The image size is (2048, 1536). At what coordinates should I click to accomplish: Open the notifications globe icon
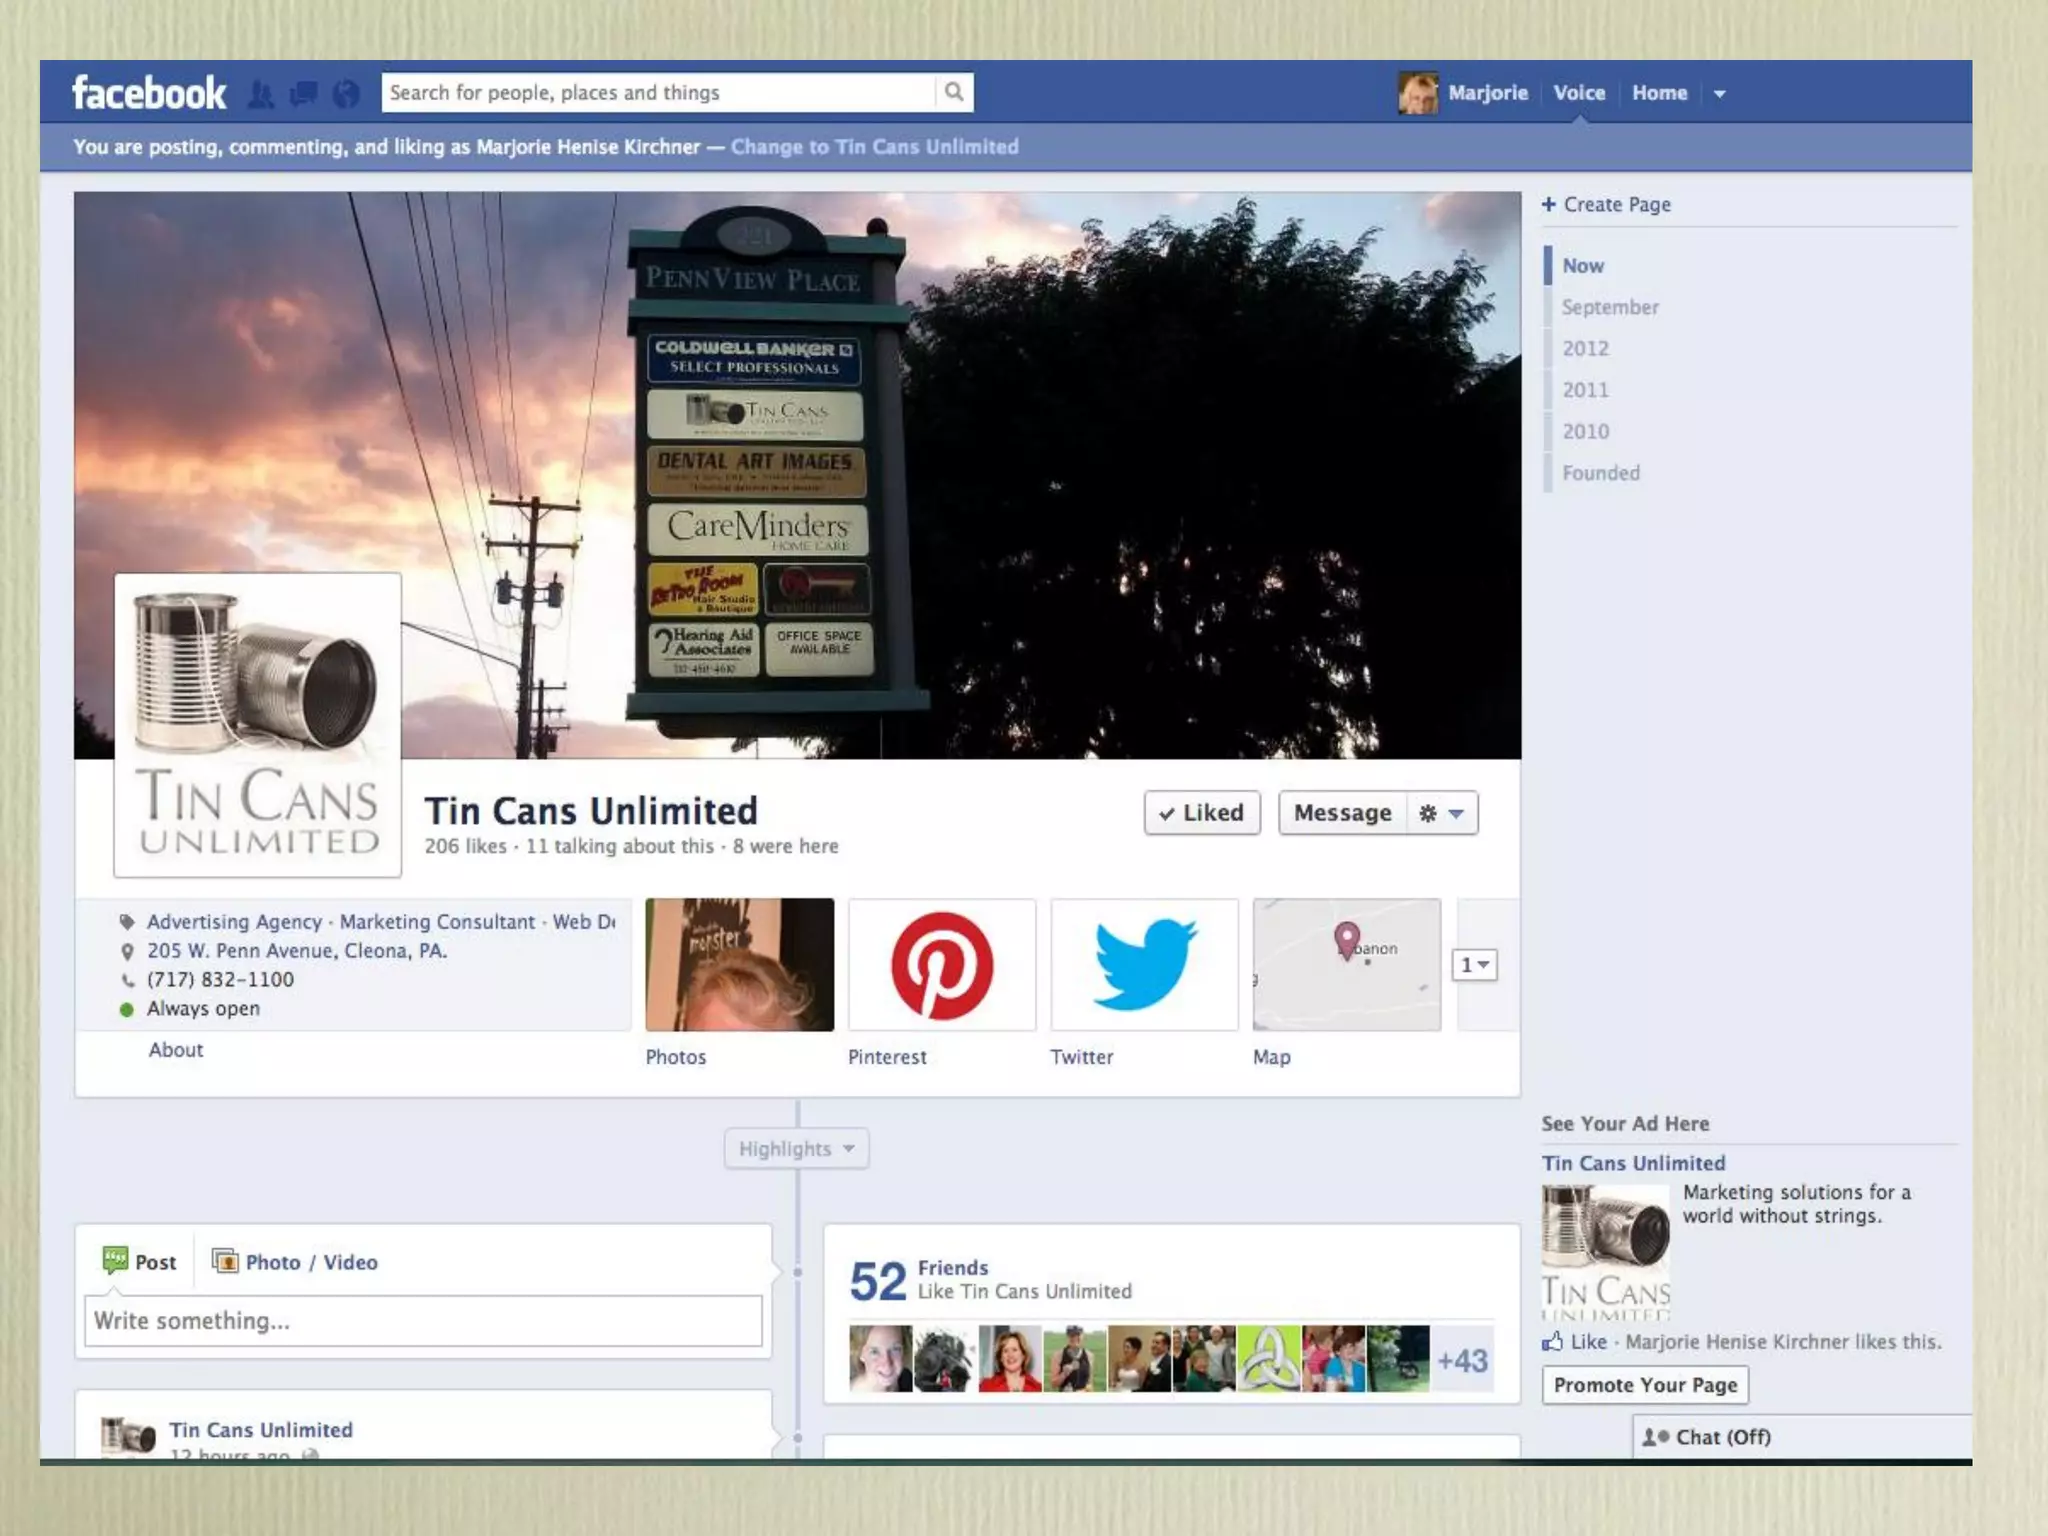(x=346, y=94)
